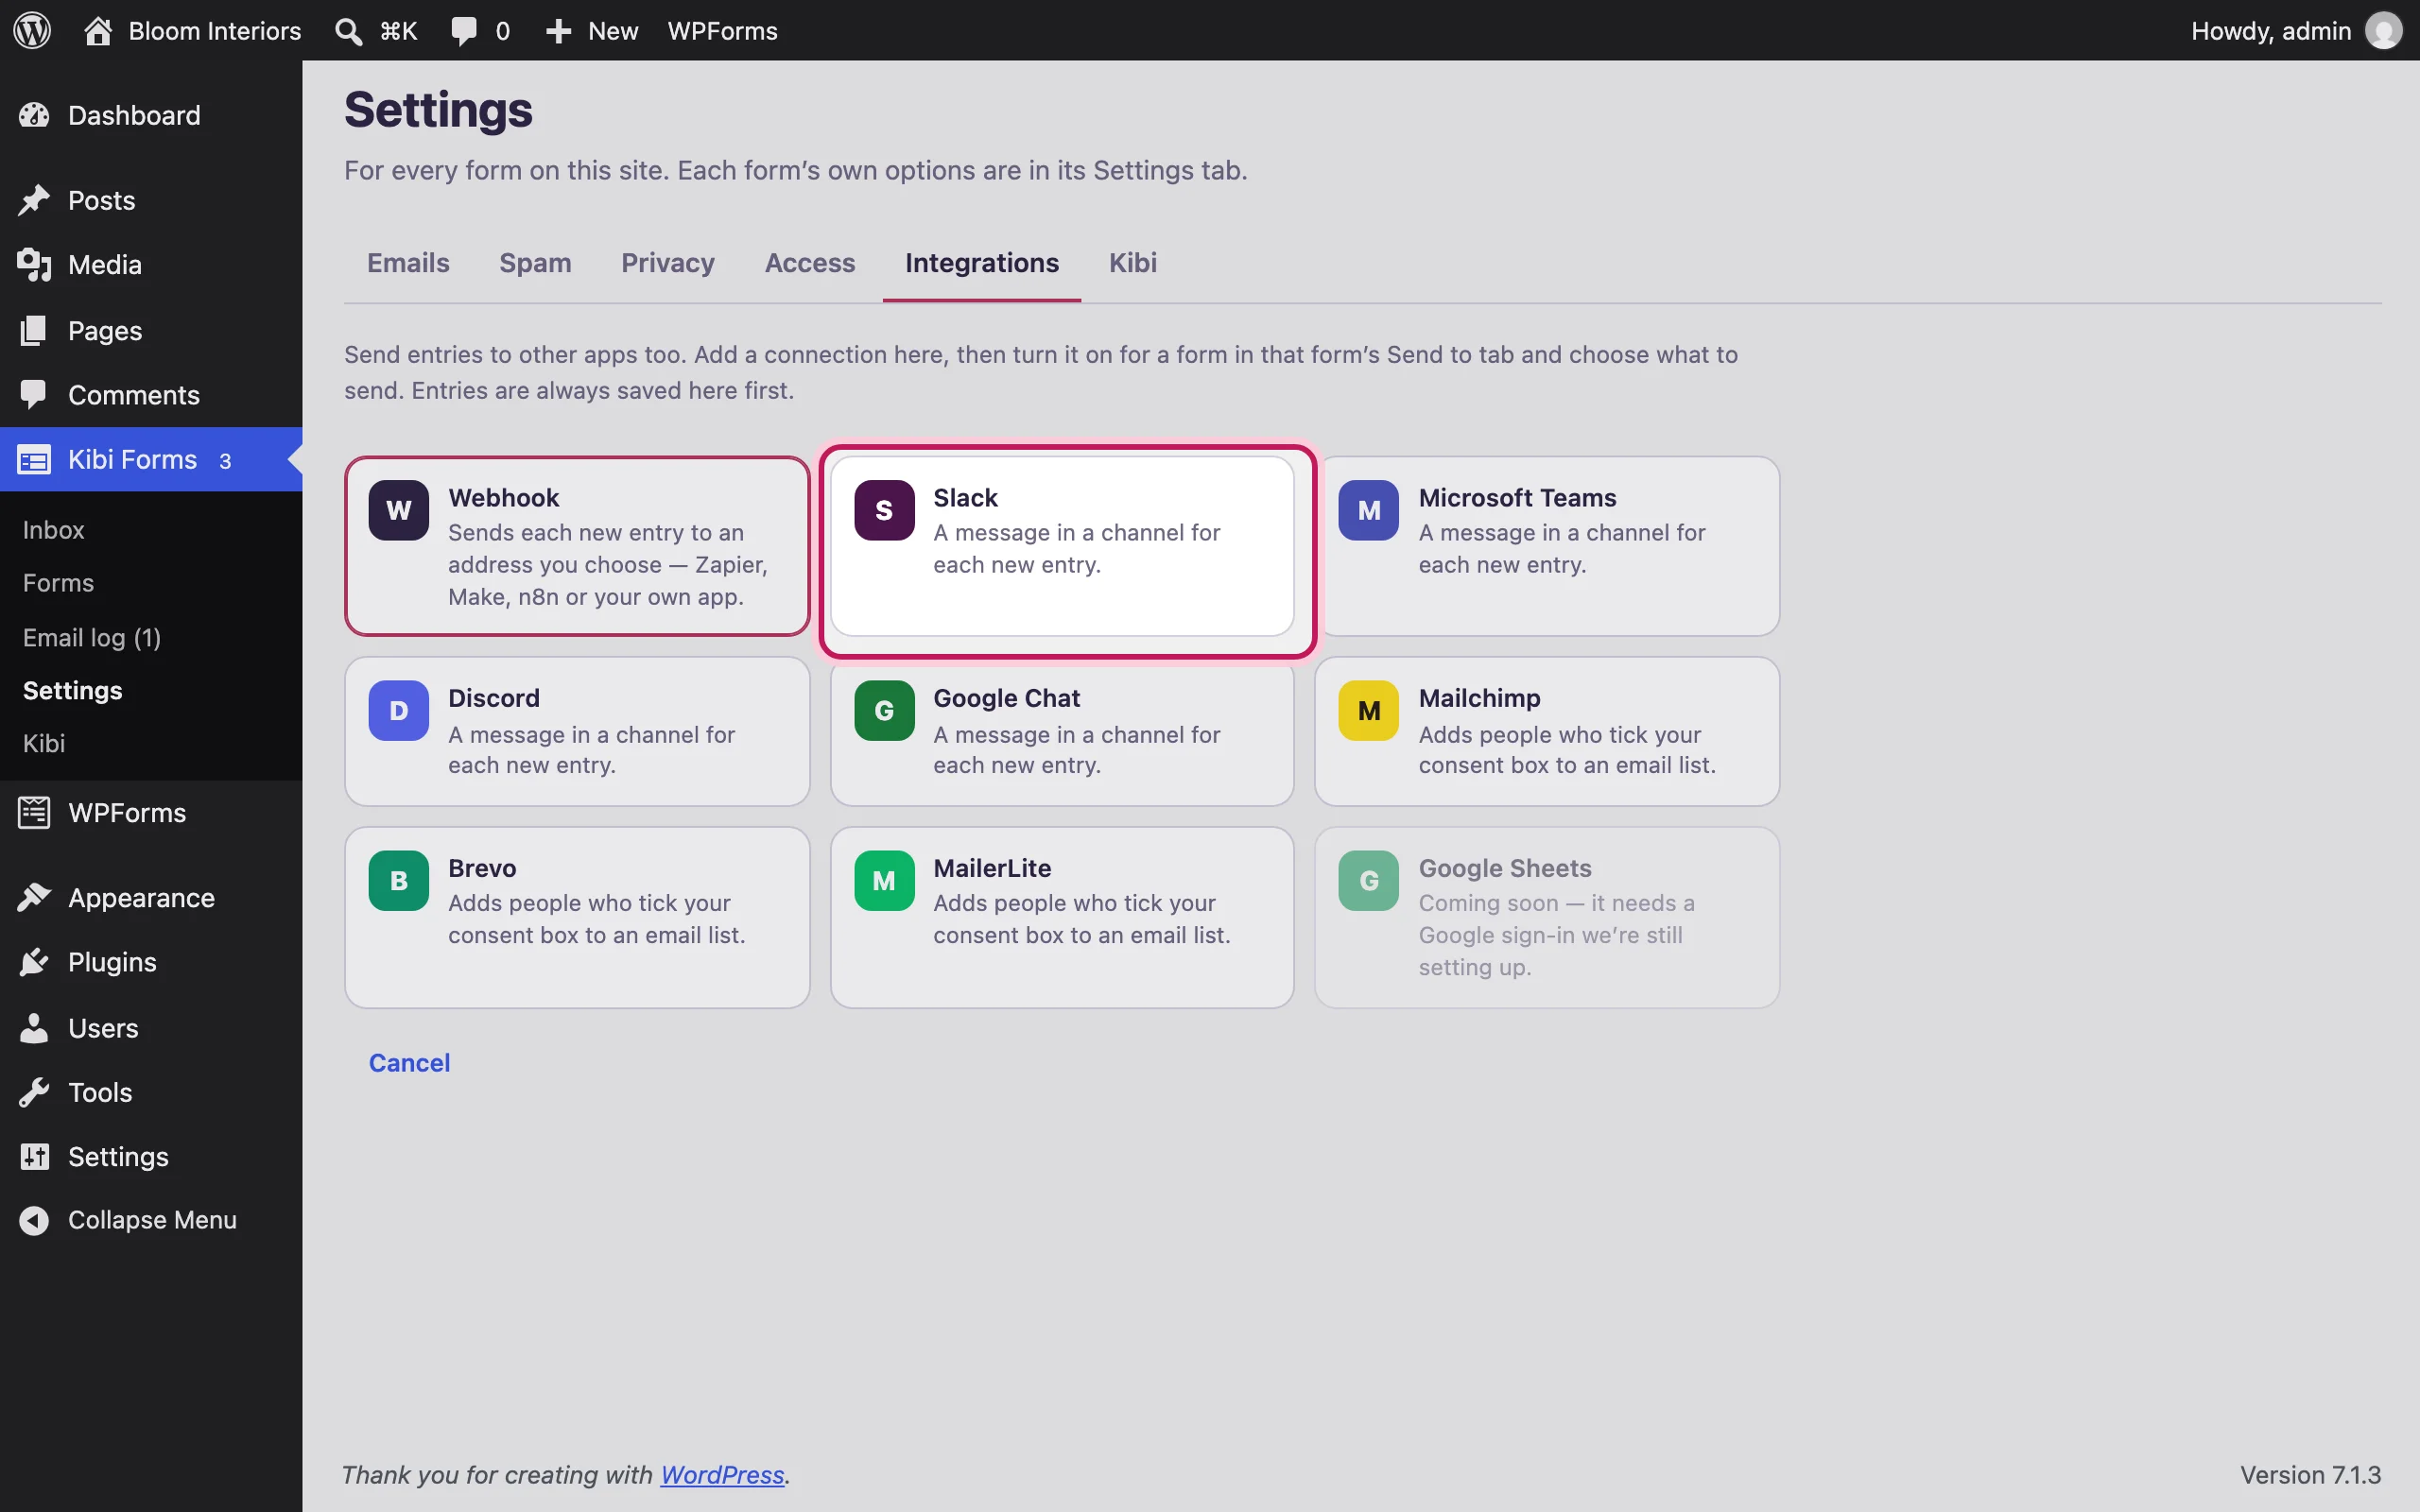Open Forms submenu item
This screenshot has height=1512, width=2420.
59,583
